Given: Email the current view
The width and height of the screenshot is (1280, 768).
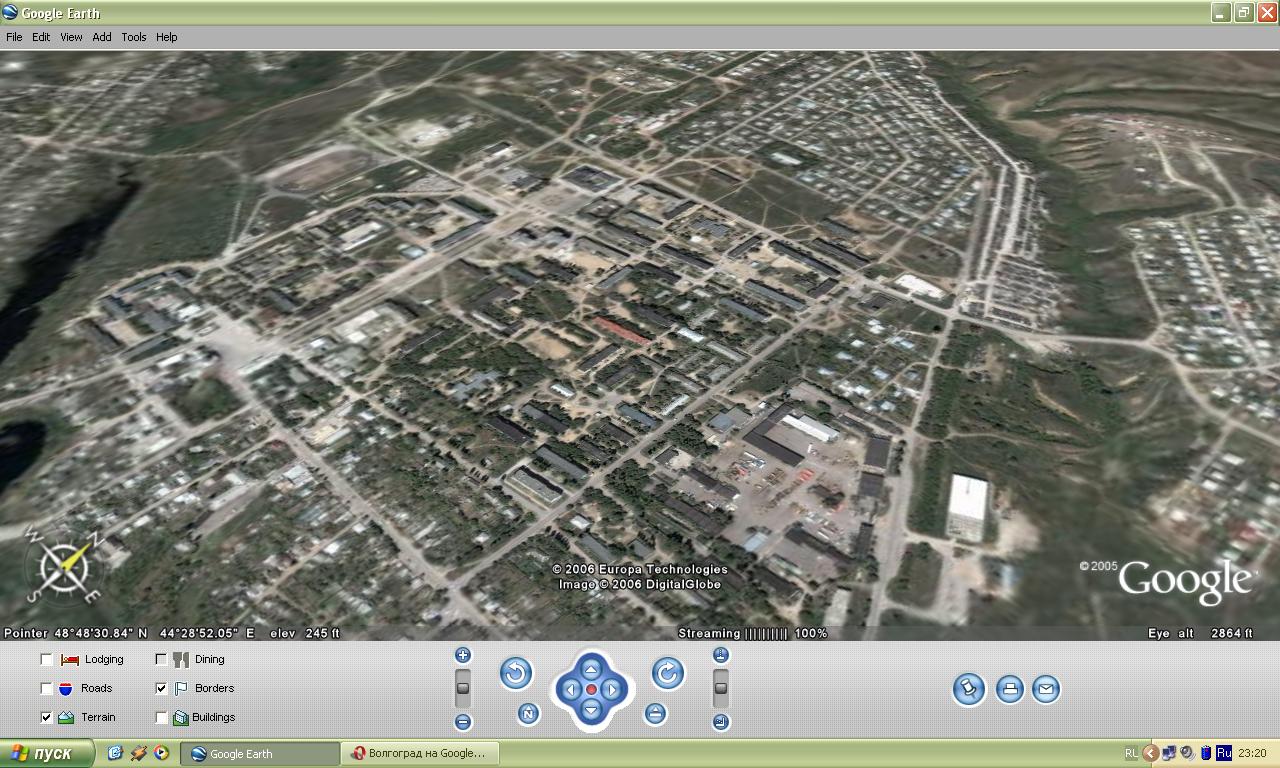Looking at the screenshot, I should pyautogui.click(x=1046, y=689).
